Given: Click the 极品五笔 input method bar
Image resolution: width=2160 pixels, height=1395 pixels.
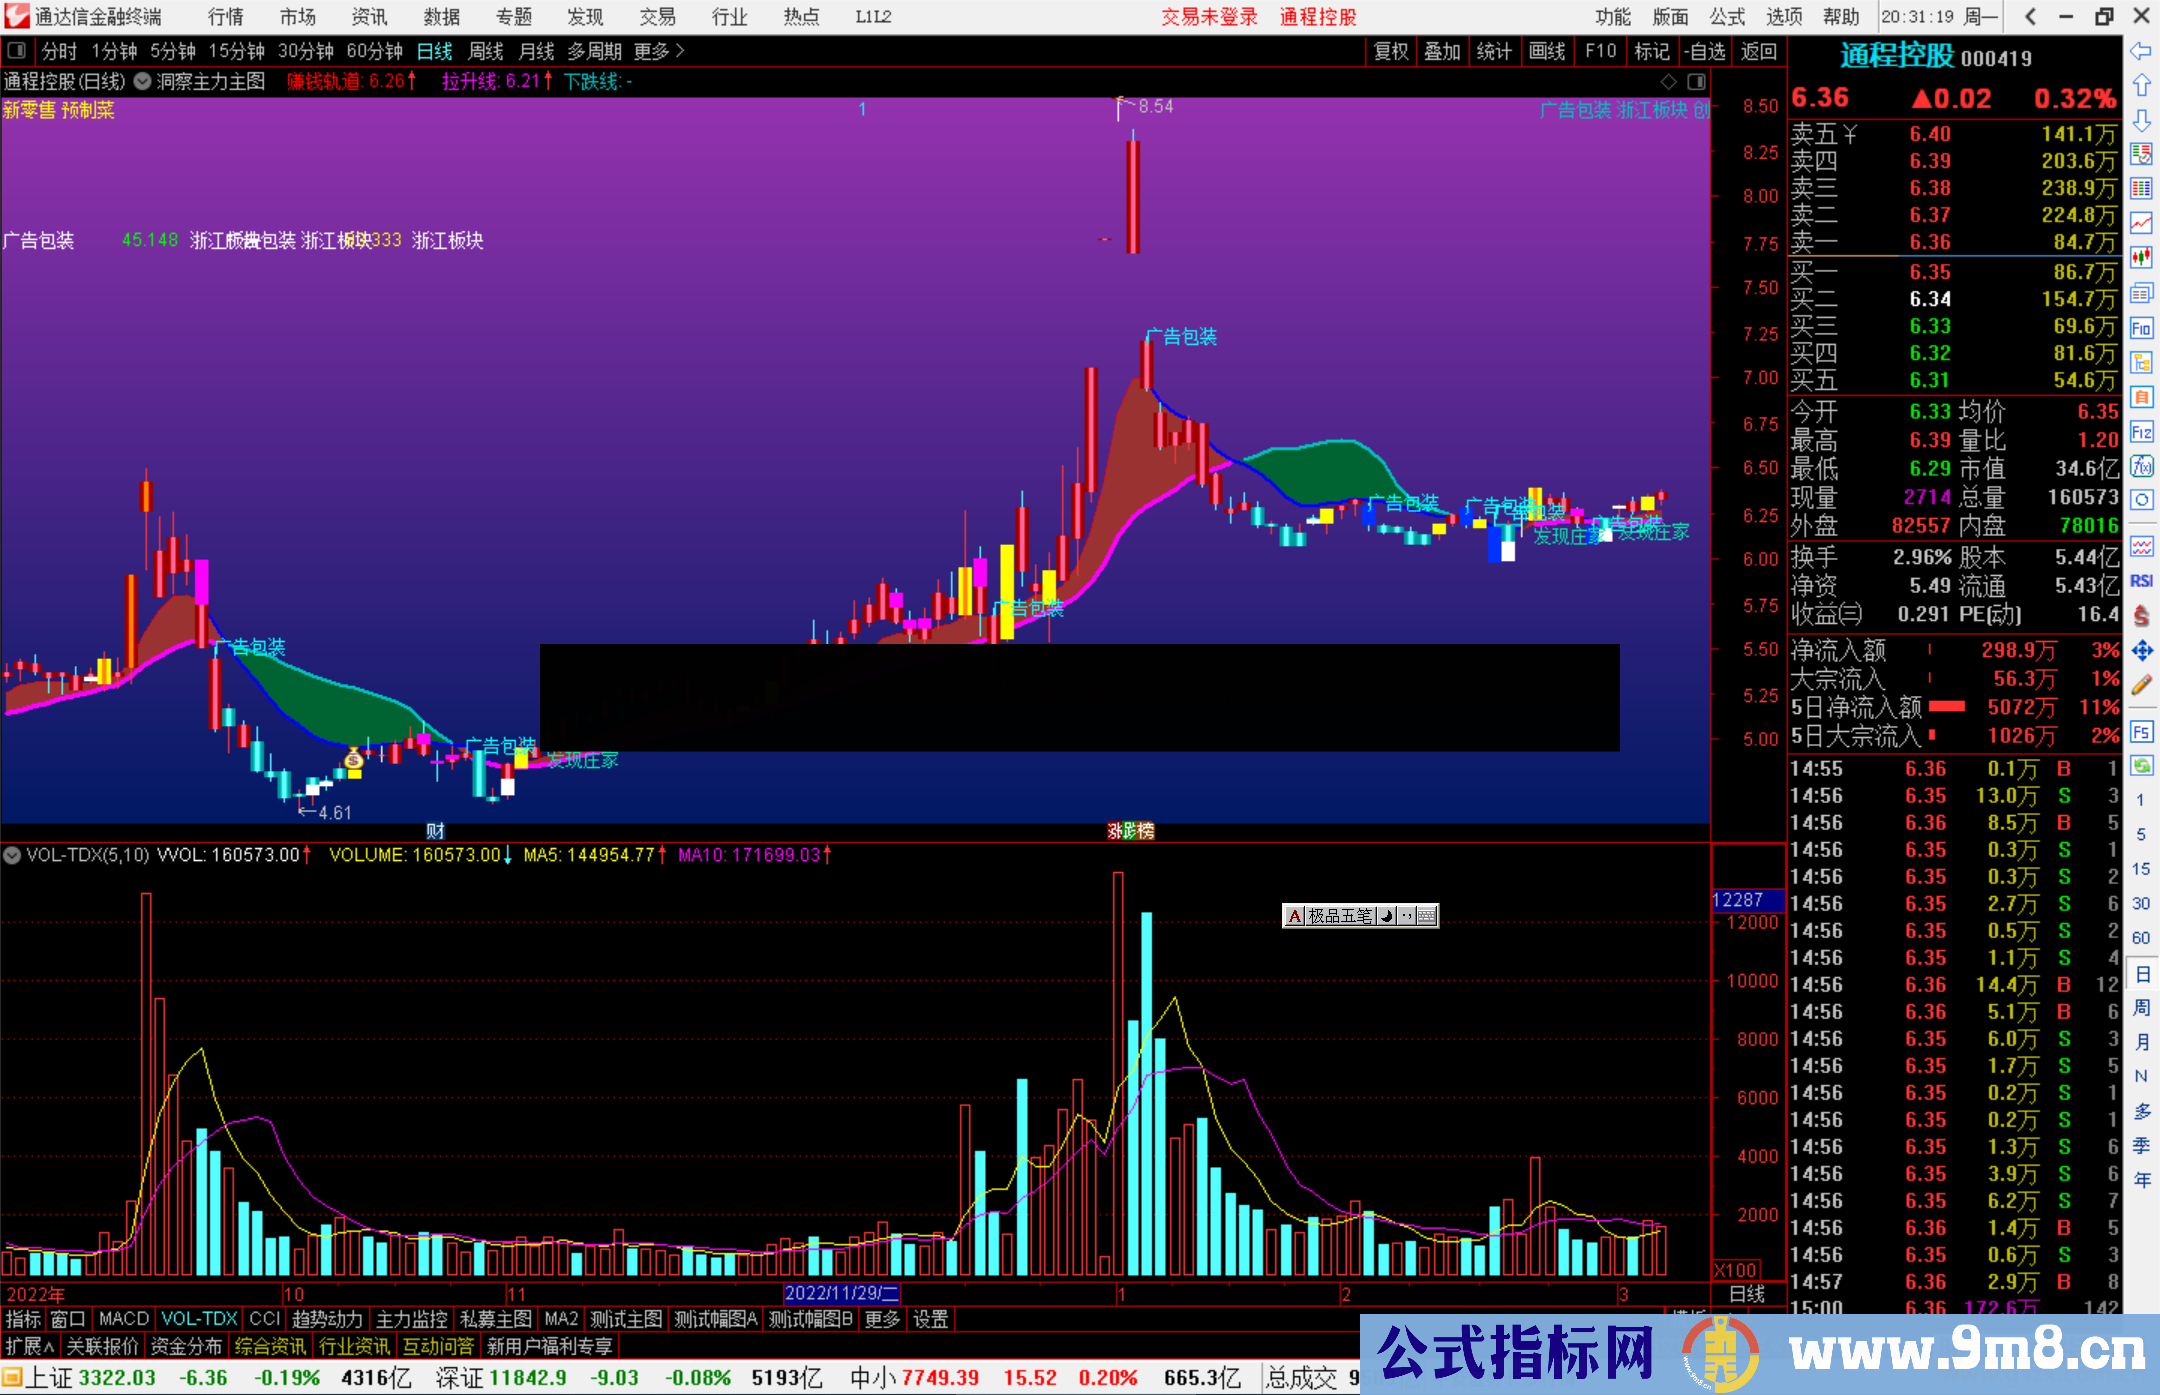Looking at the screenshot, I should coord(1360,915).
